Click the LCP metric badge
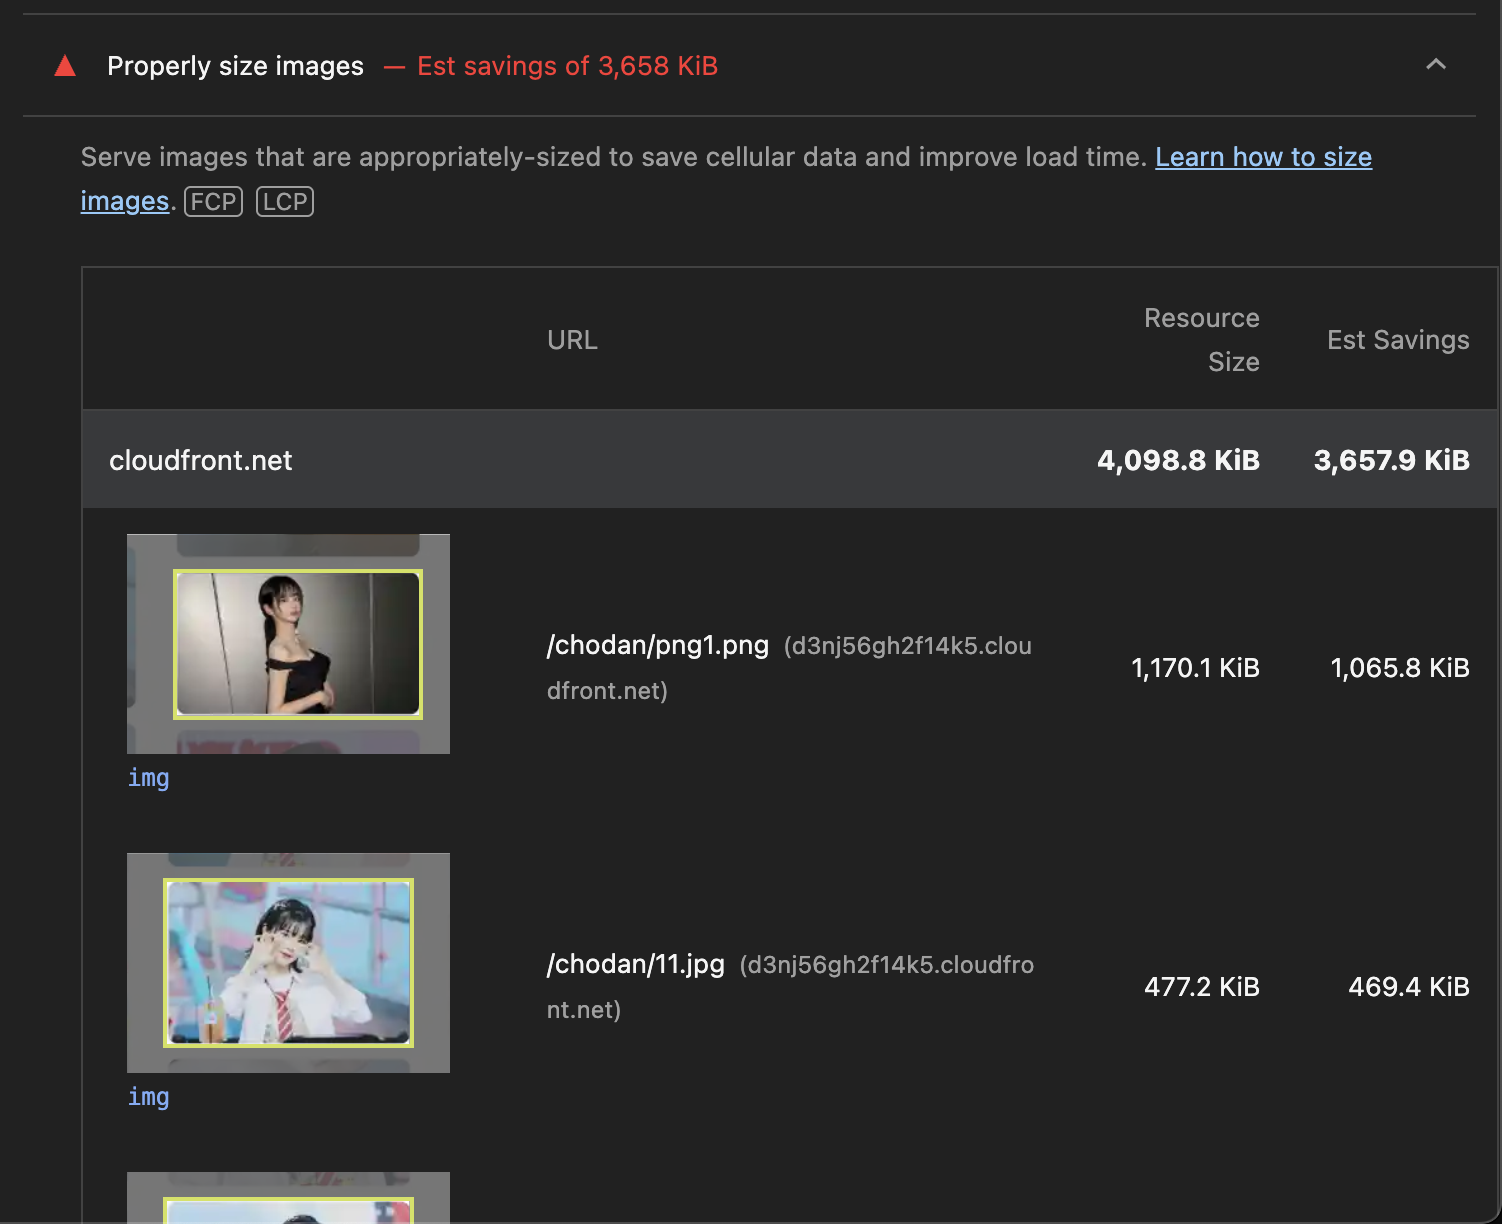1502x1224 pixels. tap(285, 202)
